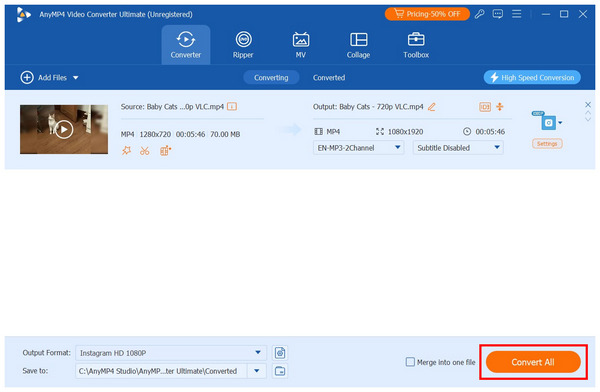Click the custom profile settings icon

pos(280,353)
